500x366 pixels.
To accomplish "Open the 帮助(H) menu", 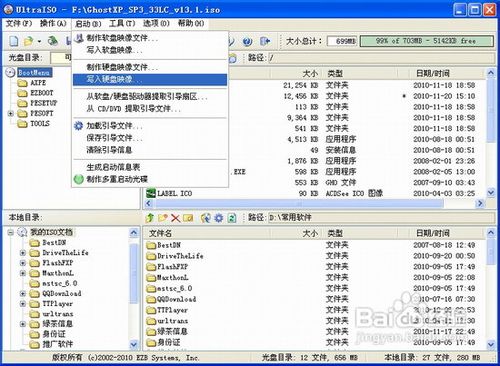I will click(191, 23).
